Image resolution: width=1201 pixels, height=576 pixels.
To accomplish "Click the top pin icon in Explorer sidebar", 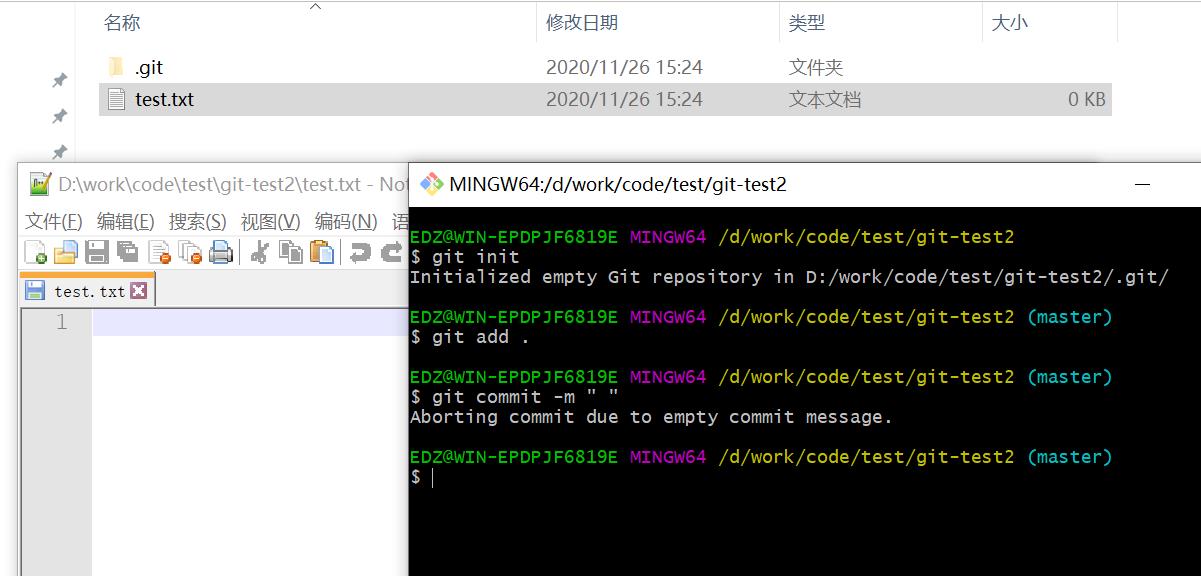I will point(59,79).
